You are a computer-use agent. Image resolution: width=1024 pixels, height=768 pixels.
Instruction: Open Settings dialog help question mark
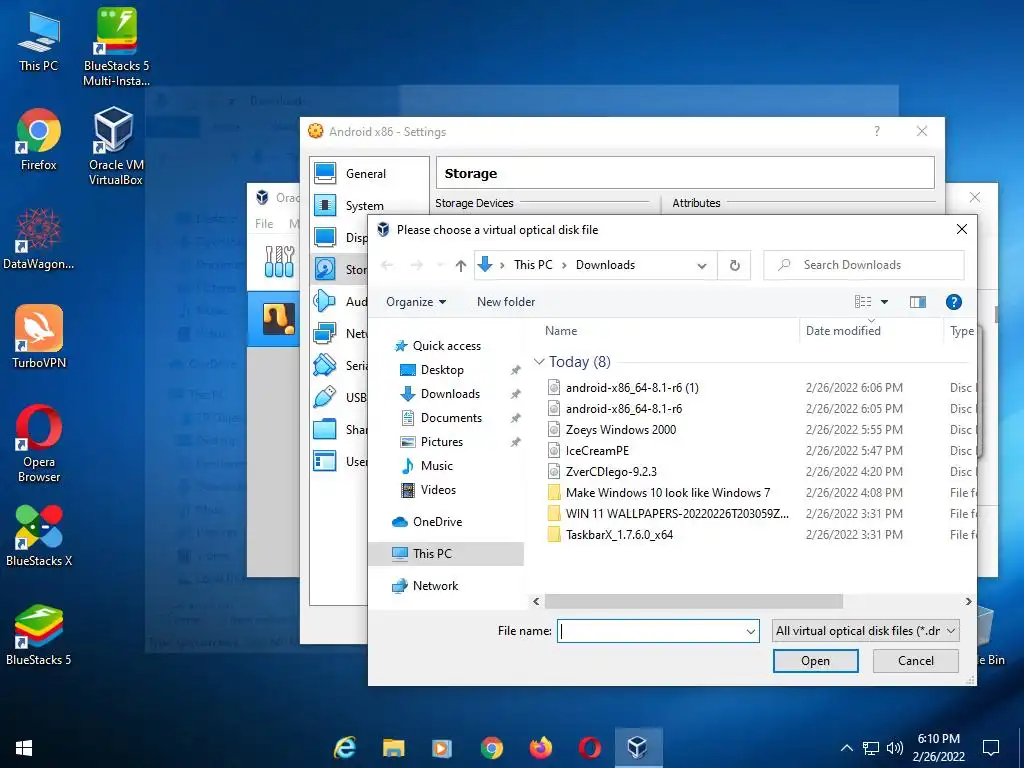(x=877, y=131)
